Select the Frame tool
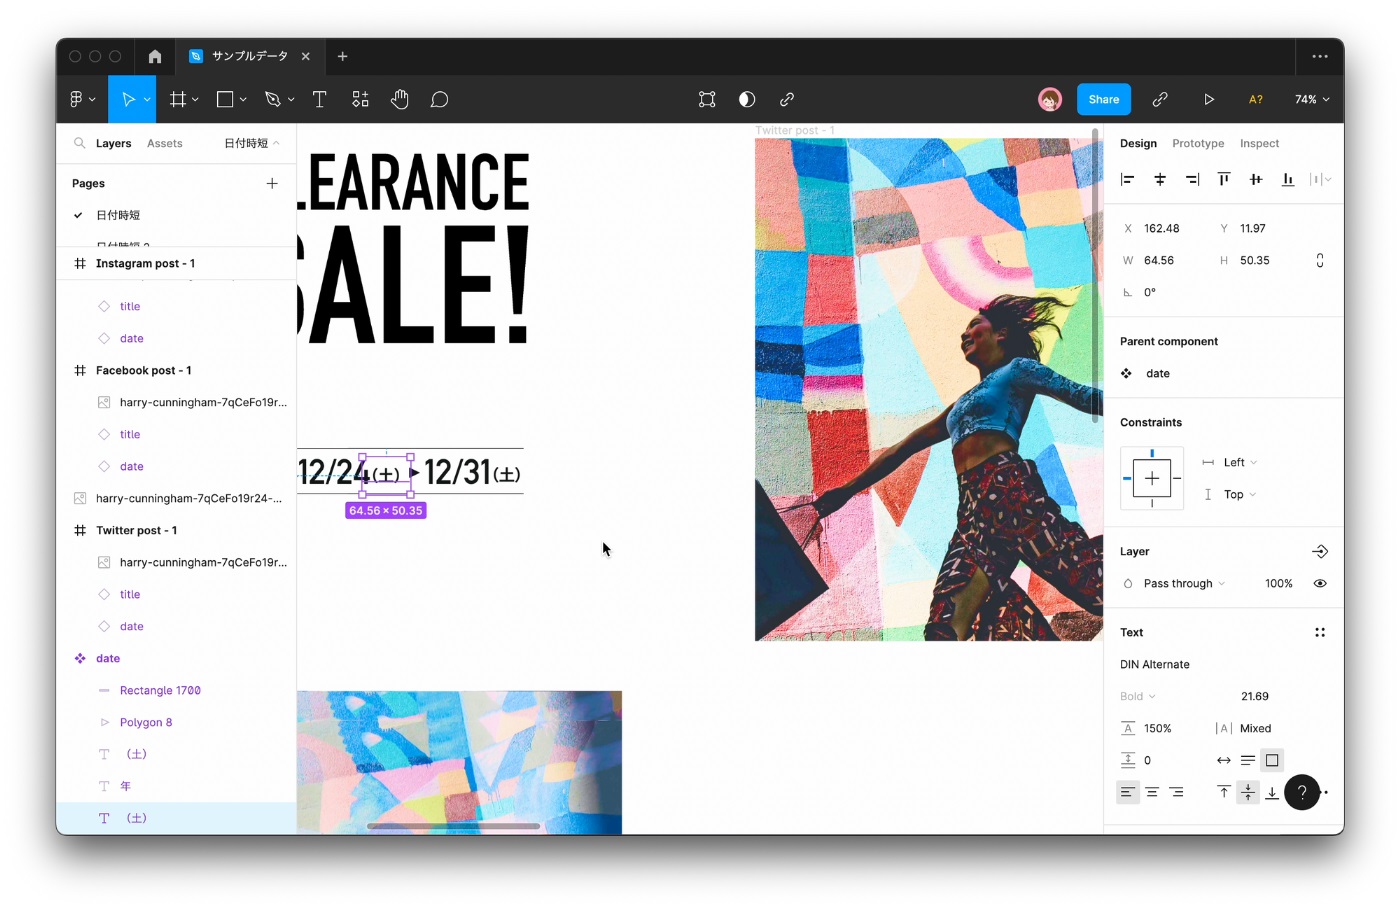This screenshot has width=1400, height=909. [x=178, y=99]
